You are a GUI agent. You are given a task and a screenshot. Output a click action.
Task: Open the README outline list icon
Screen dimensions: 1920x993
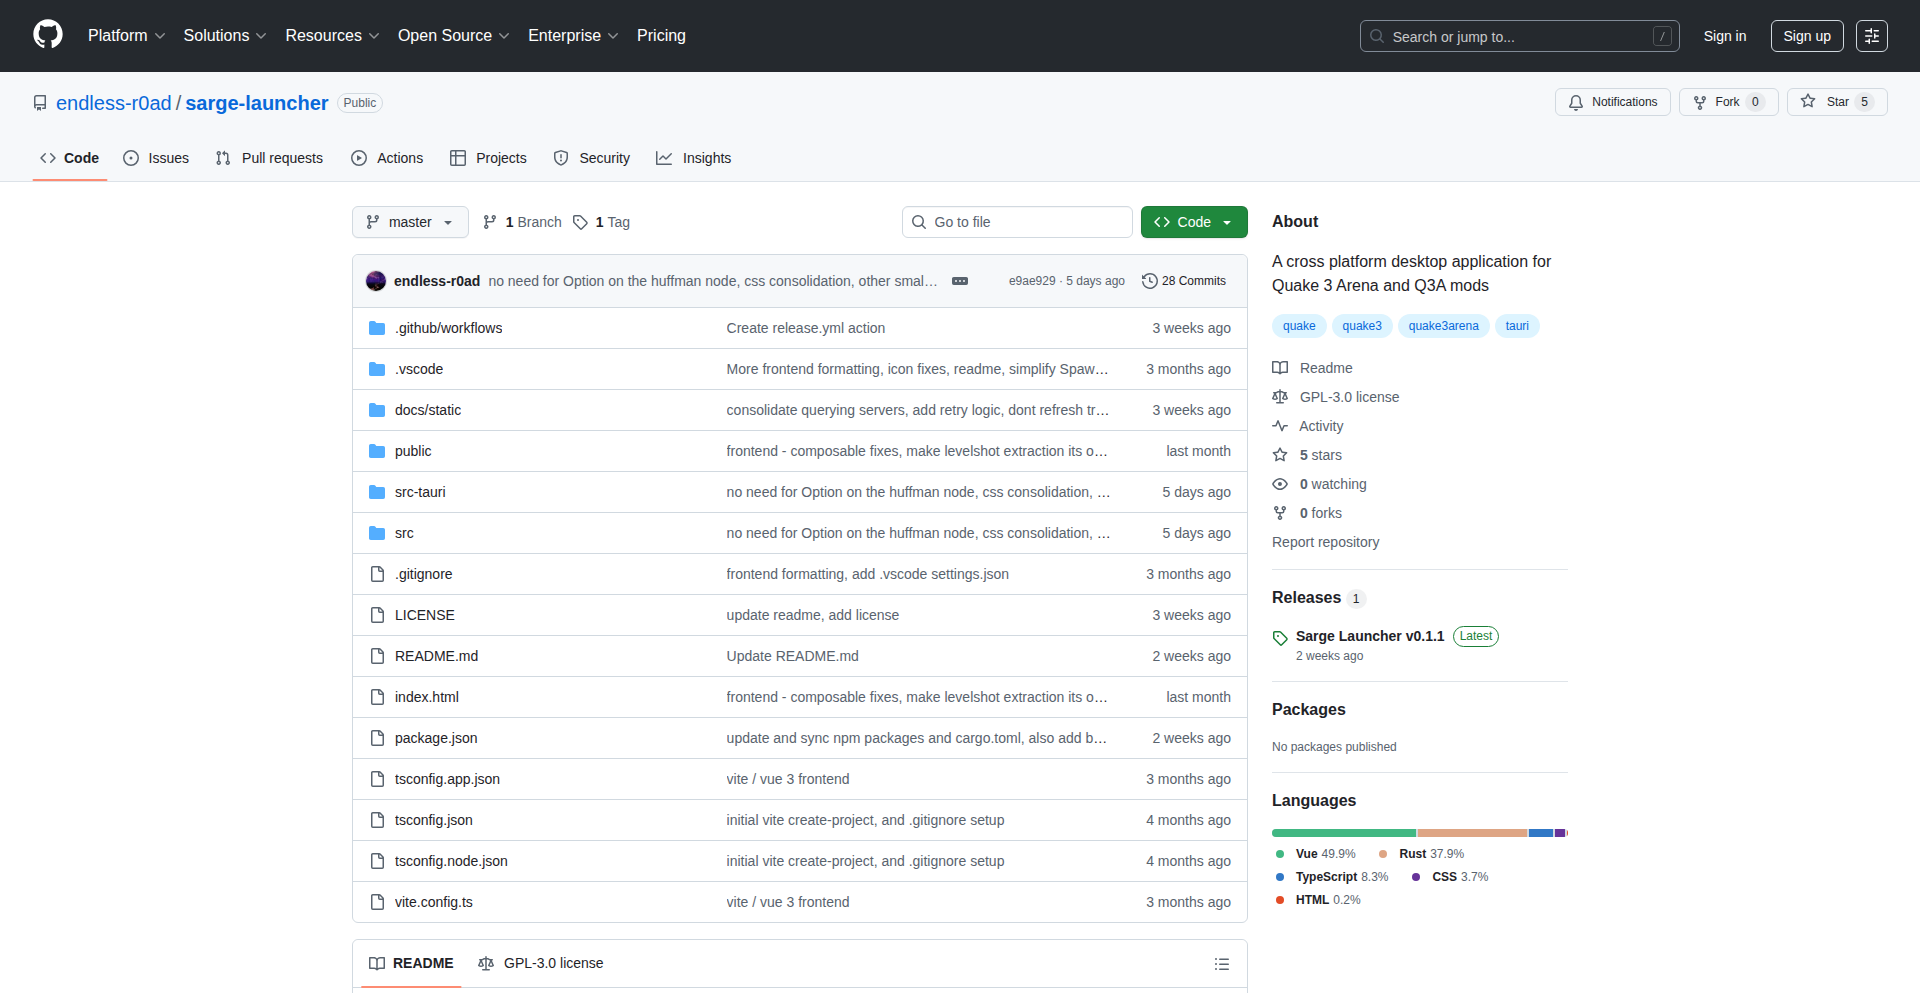[1221, 964]
